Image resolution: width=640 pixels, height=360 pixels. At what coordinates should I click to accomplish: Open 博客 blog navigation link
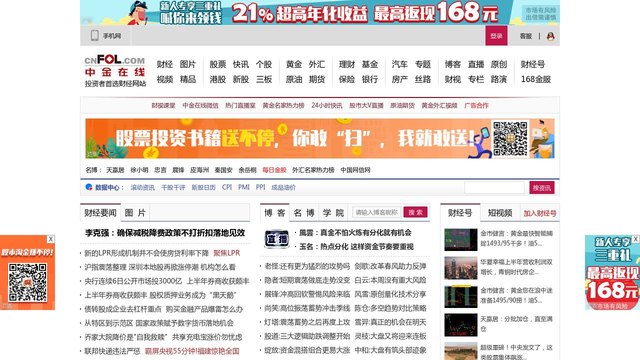453,64
